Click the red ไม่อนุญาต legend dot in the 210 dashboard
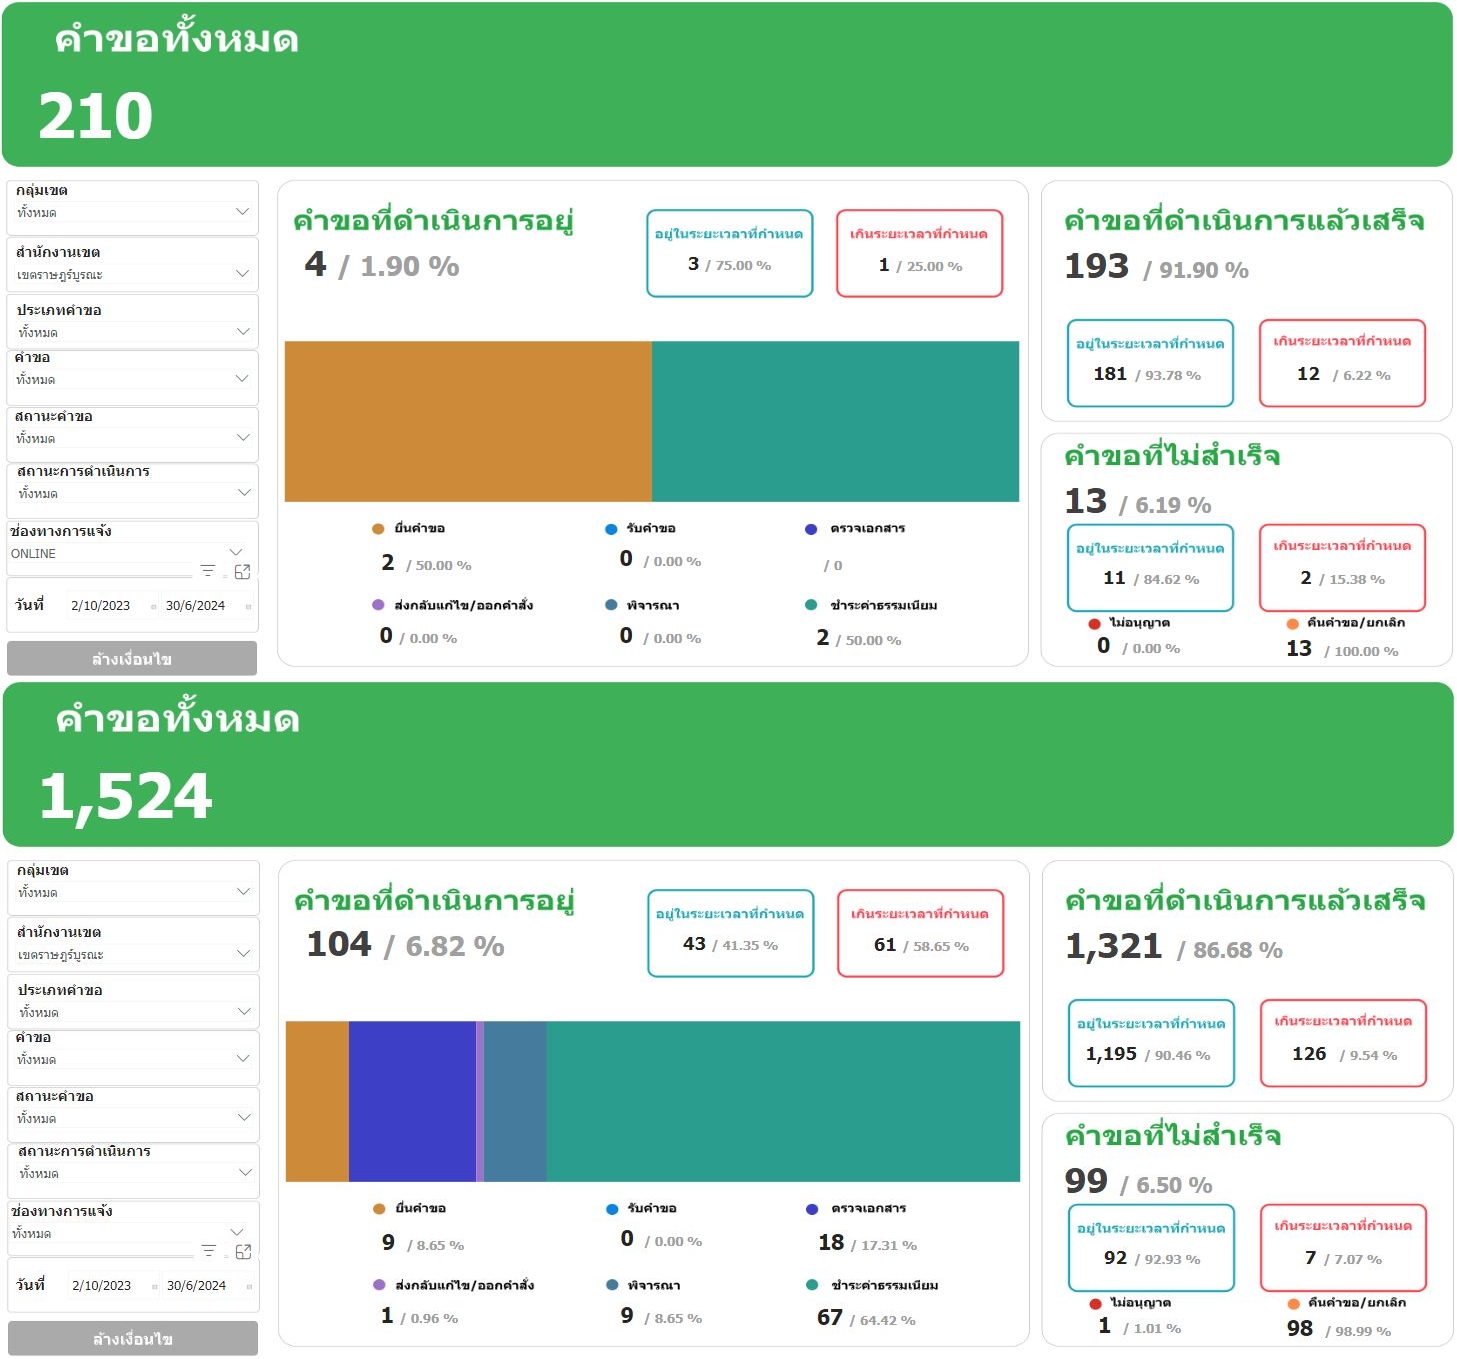This screenshot has height=1359, width=1457. (x=1094, y=623)
